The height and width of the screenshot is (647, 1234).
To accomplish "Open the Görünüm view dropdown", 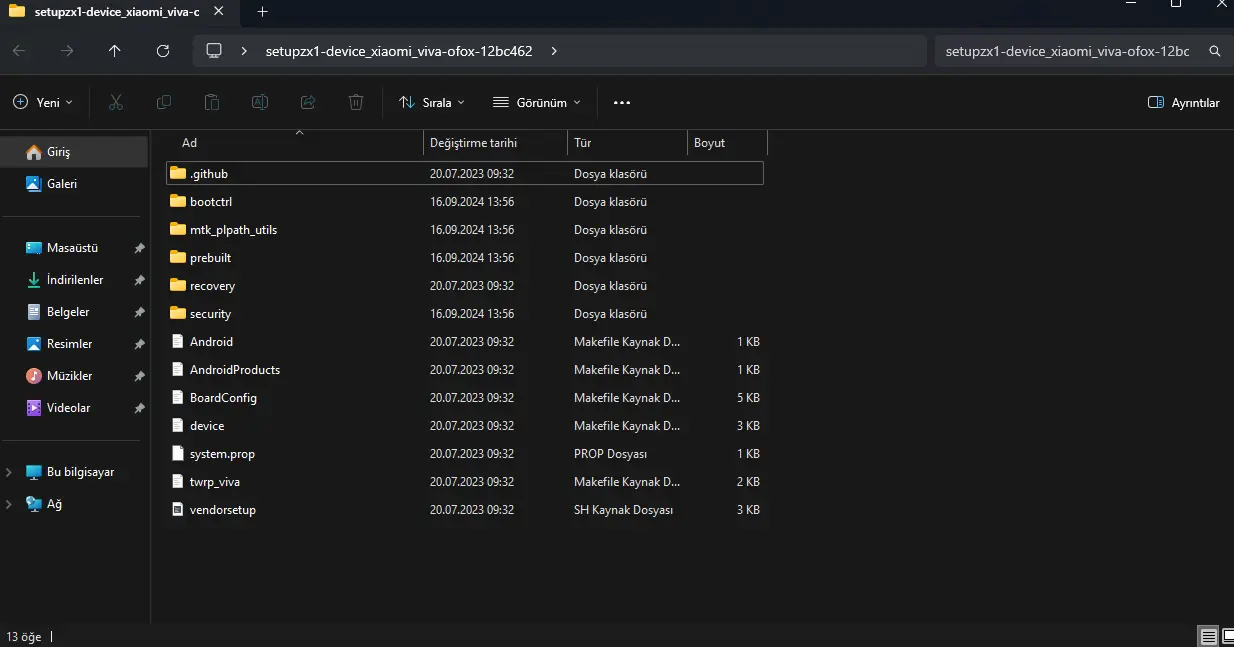I will (x=538, y=102).
